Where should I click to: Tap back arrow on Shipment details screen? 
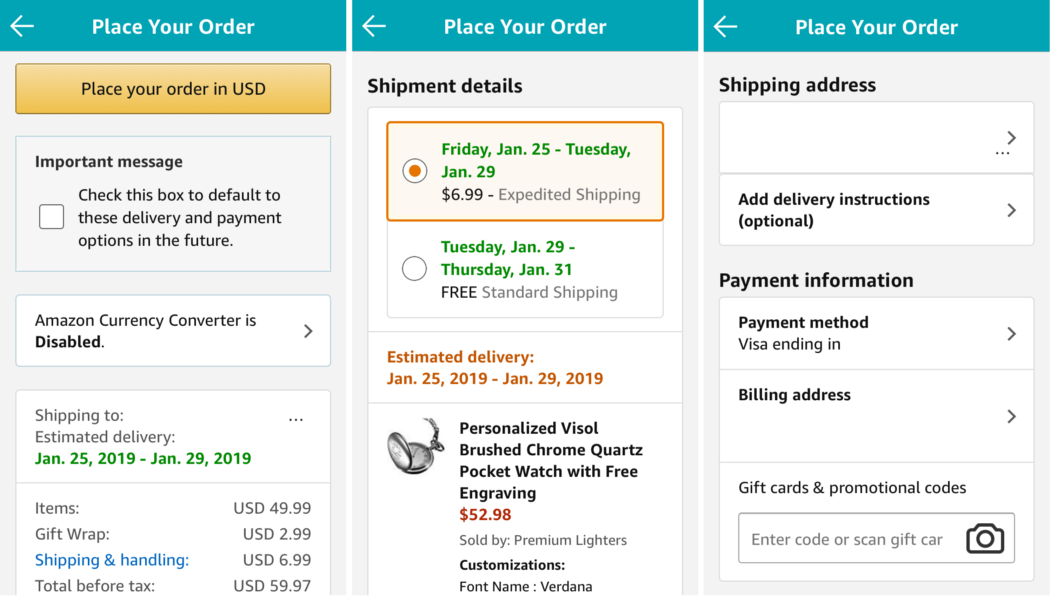[374, 26]
